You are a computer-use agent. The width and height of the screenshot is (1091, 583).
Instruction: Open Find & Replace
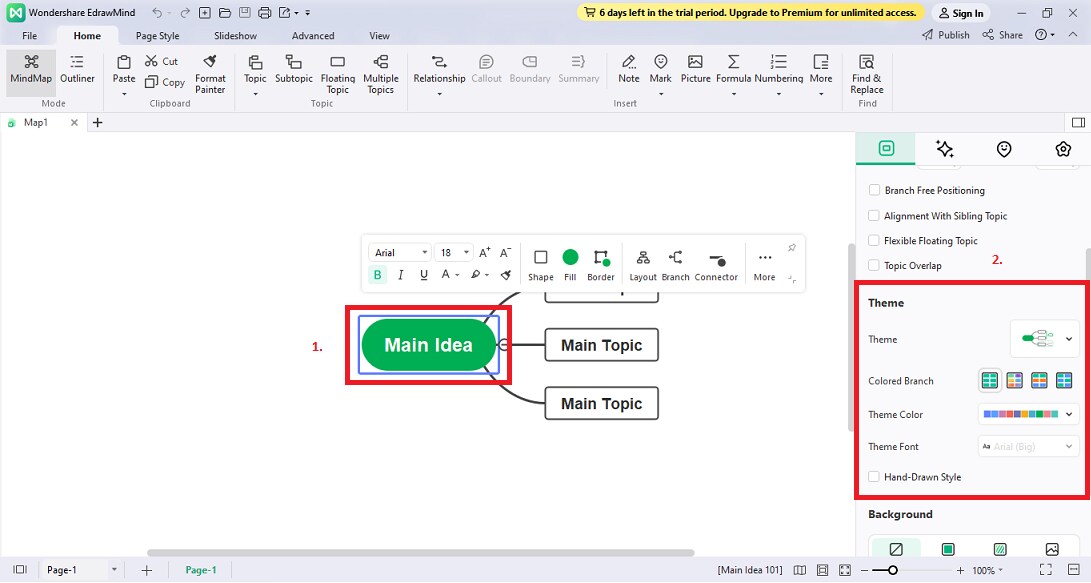866,74
